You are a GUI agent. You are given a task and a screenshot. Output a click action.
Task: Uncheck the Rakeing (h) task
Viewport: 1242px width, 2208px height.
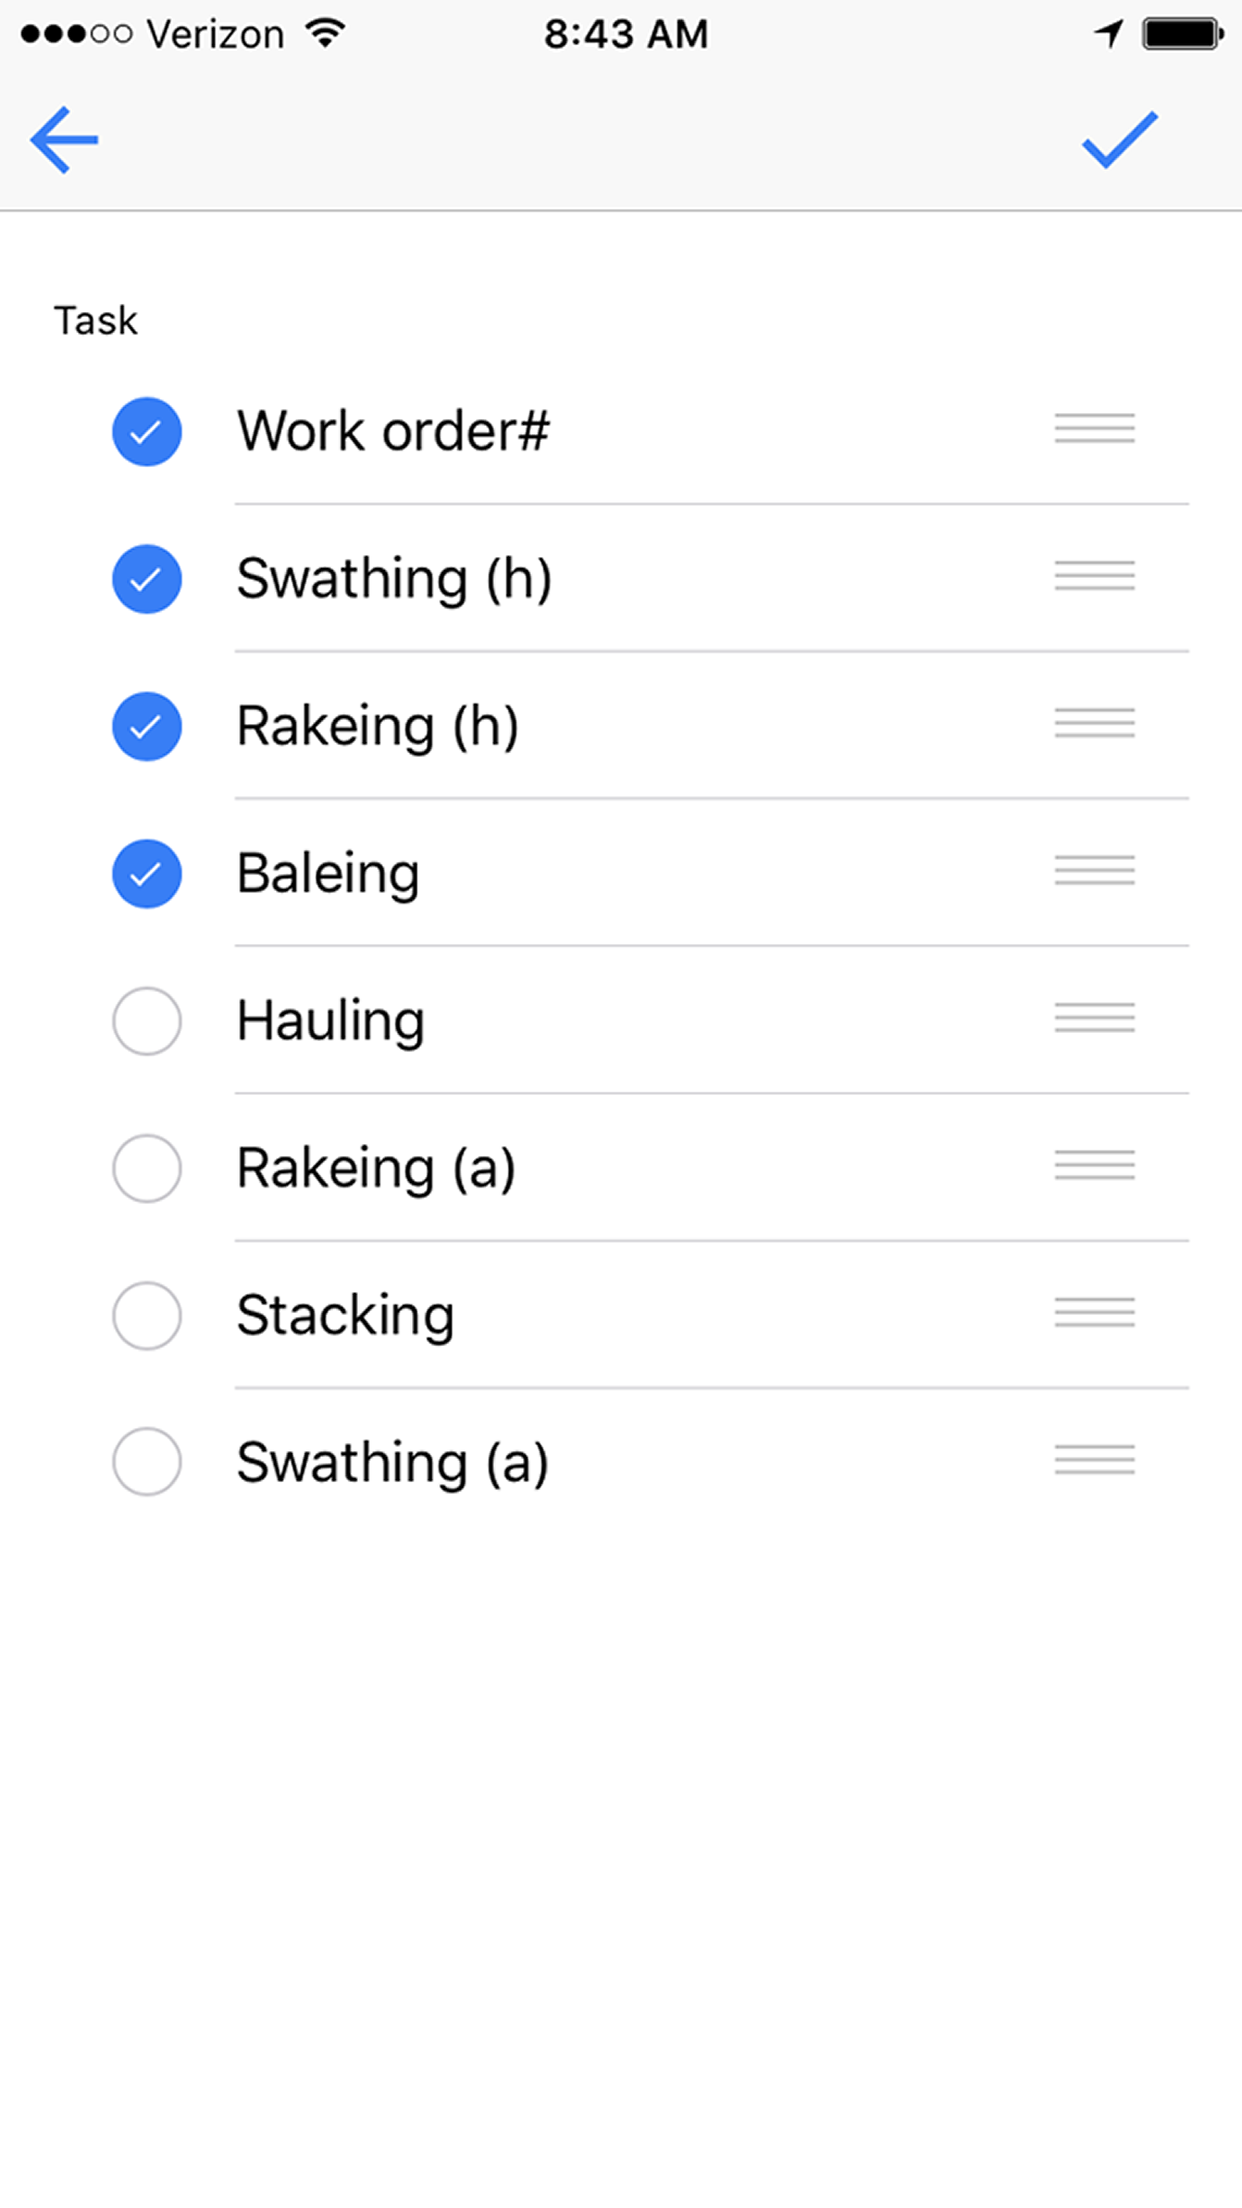(147, 726)
